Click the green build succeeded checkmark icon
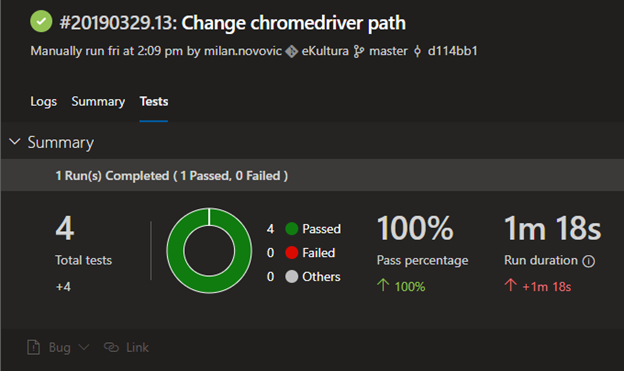 pyautogui.click(x=41, y=21)
